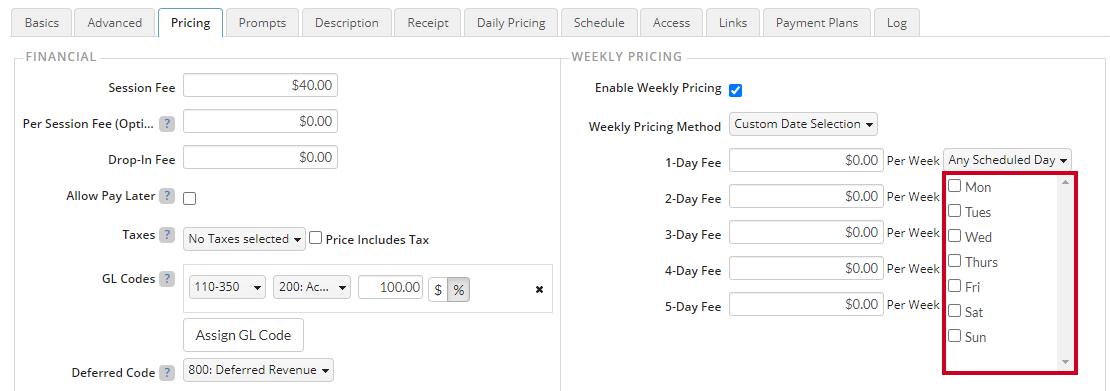Open the Taxes help question mark
Screen dimensions: 1110x391
coord(166,235)
